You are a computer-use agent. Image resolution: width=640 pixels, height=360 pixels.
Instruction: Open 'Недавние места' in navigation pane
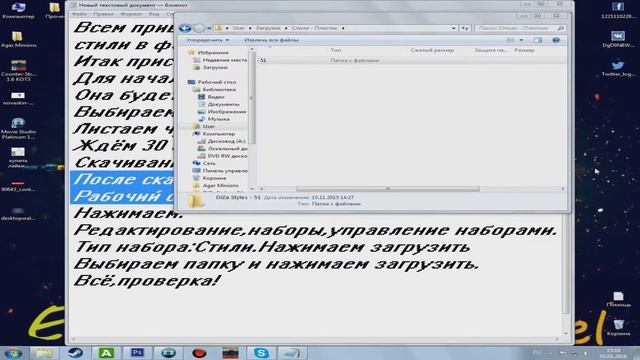(x=224, y=60)
